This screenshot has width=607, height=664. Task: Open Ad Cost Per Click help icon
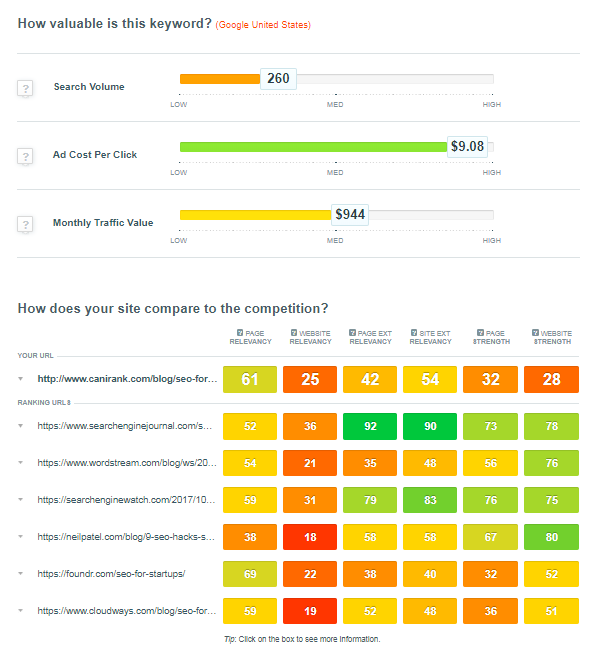click(25, 156)
